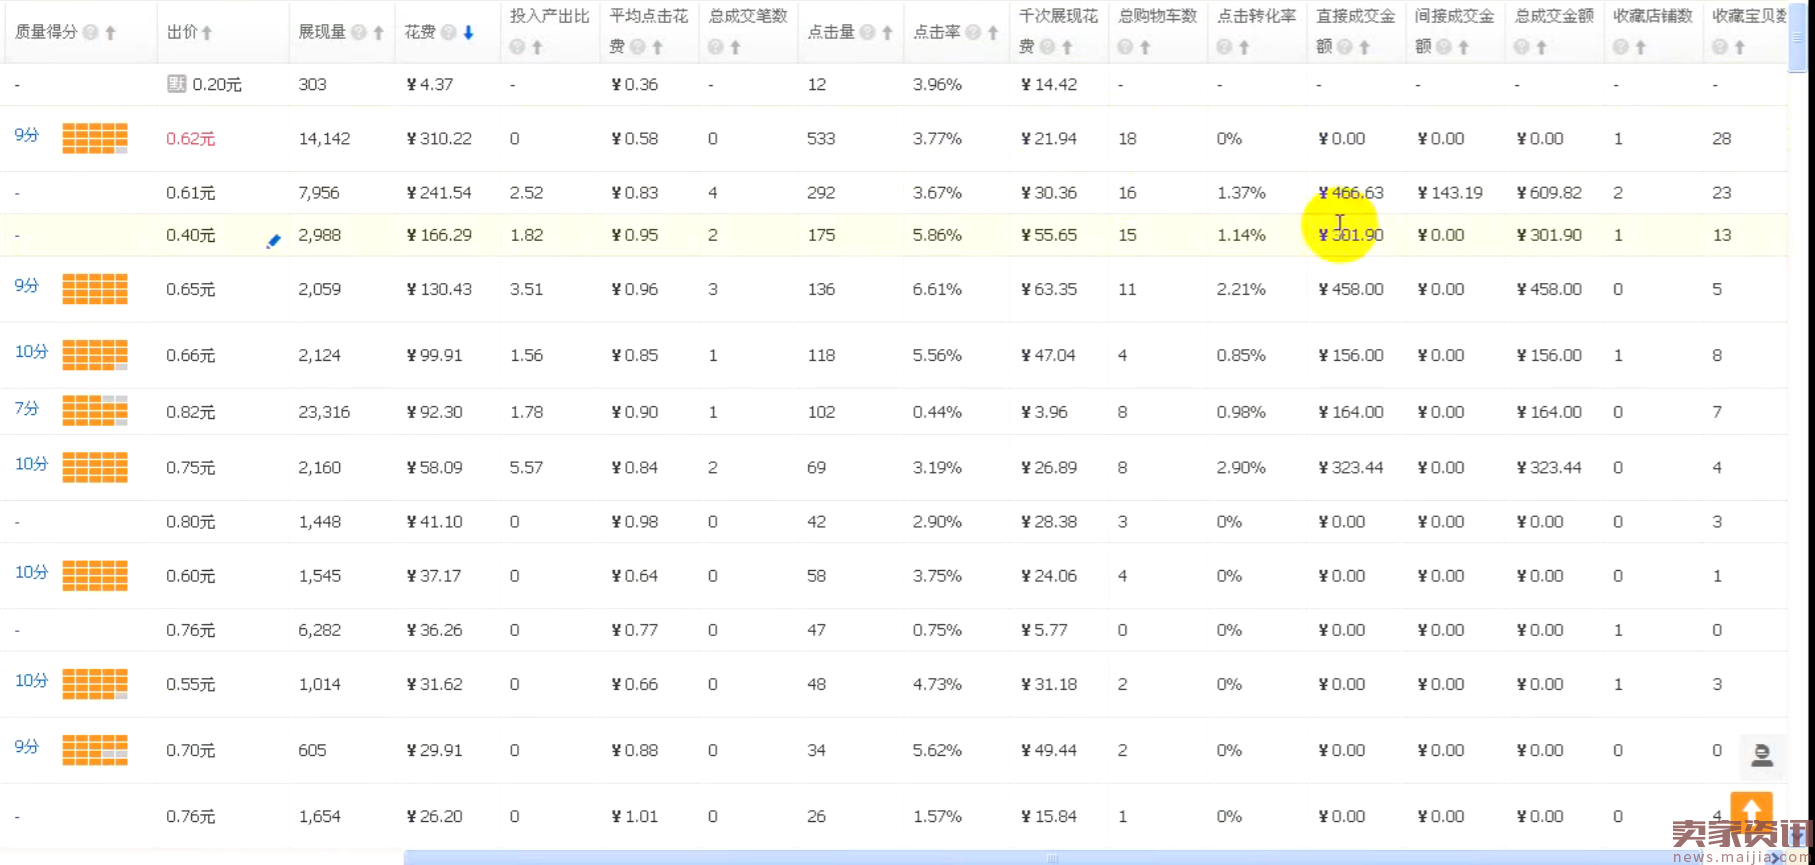Image resolution: width=1815 pixels, height=865 pixels.
Task: Open help icon for 间接成交金额 column
Action: coord(1444,47)
